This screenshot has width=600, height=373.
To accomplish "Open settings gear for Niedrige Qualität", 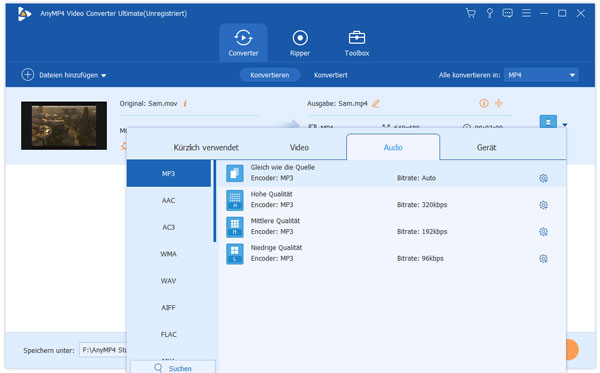I will 543,259.
